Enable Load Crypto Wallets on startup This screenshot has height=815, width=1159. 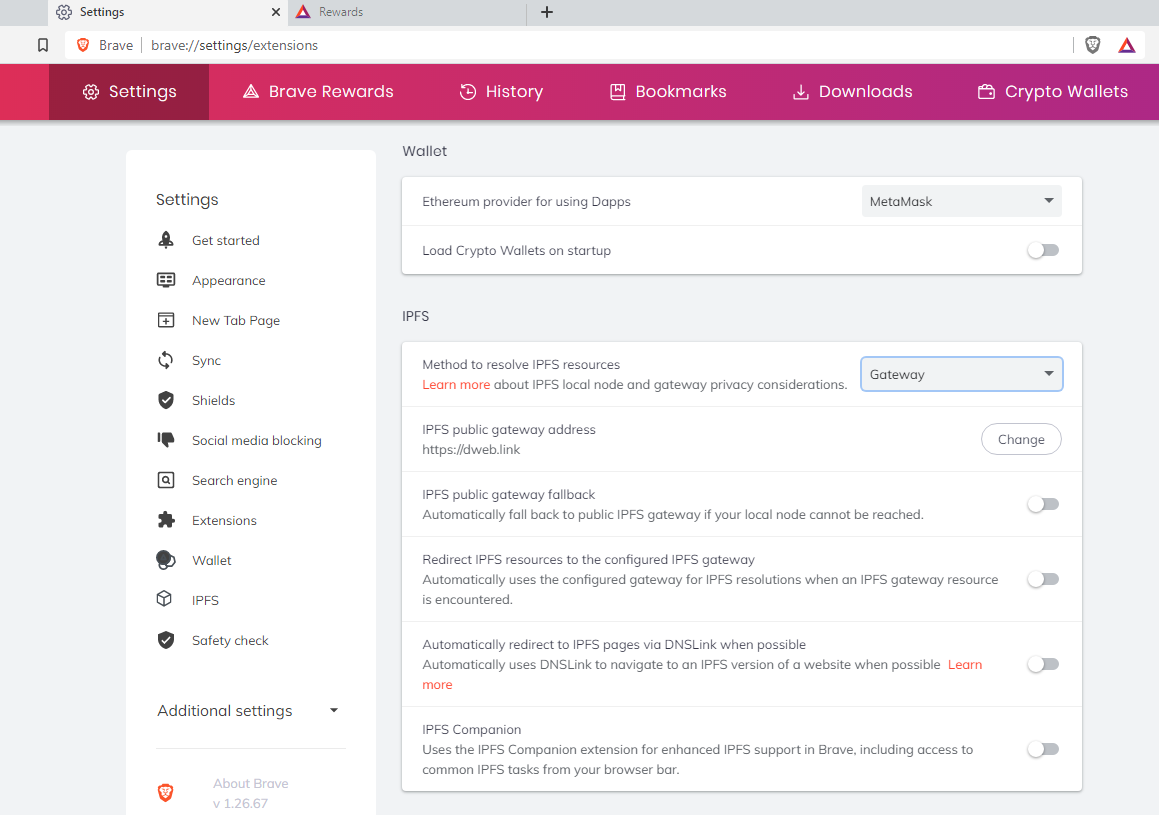[x=1042, y=250]
